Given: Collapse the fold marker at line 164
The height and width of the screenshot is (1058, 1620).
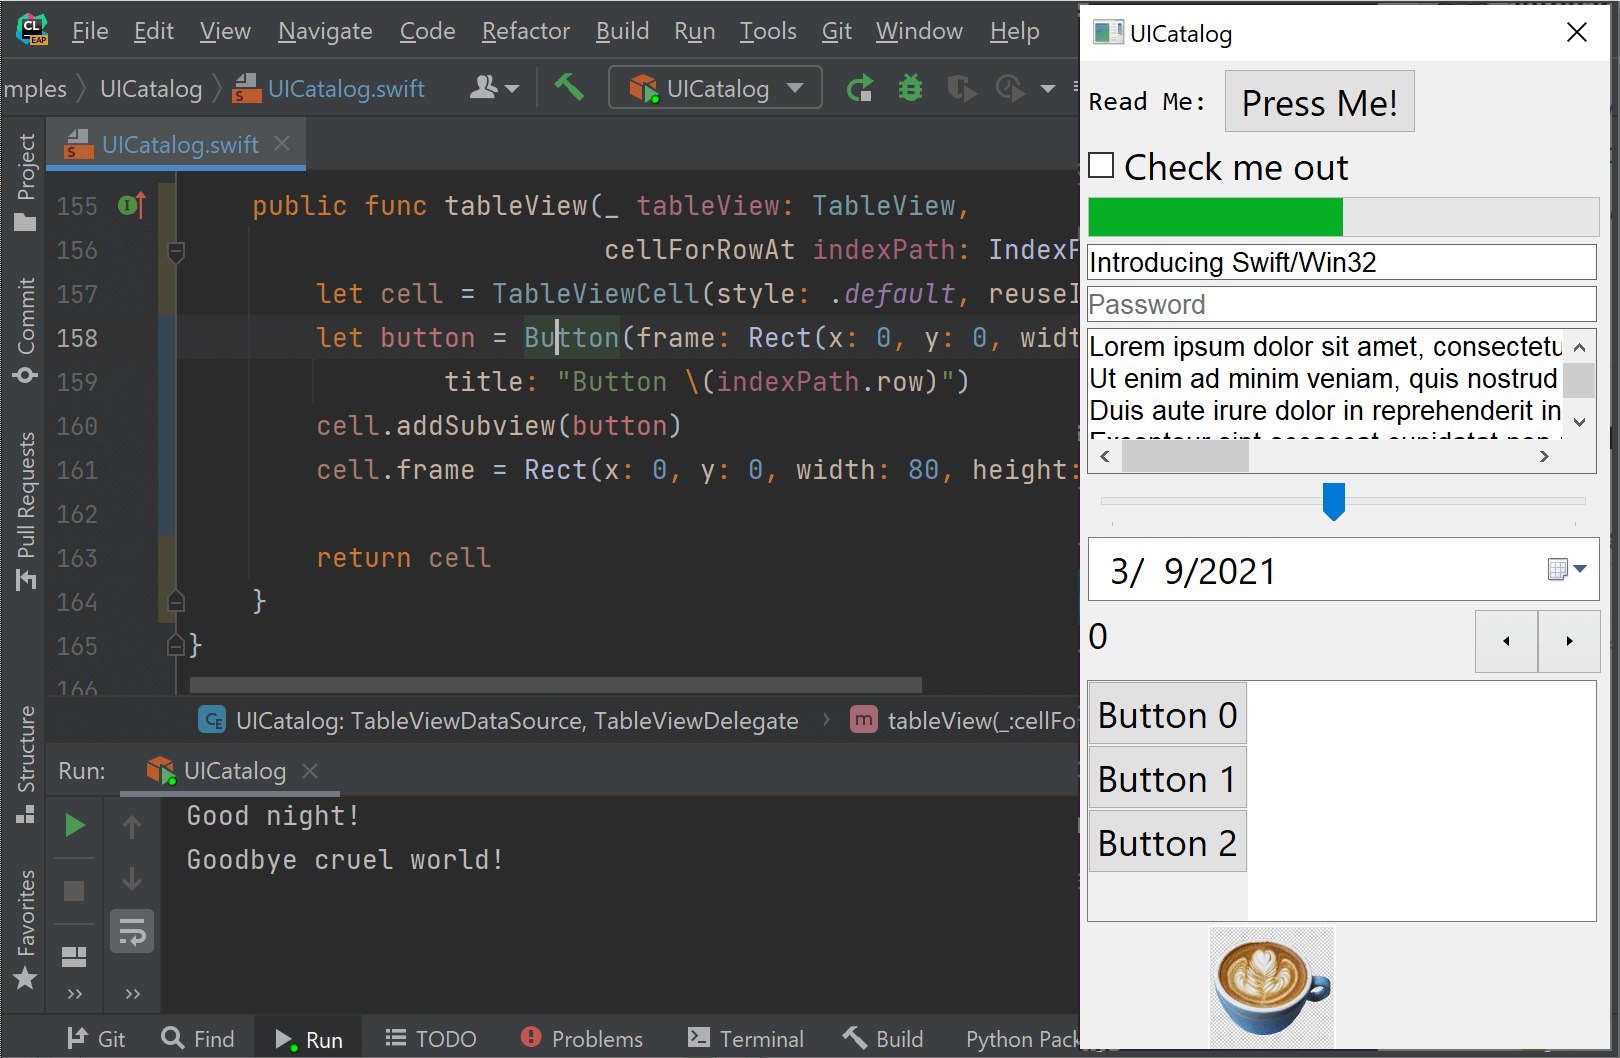Looking at the screenshot, I should point(176,602).
